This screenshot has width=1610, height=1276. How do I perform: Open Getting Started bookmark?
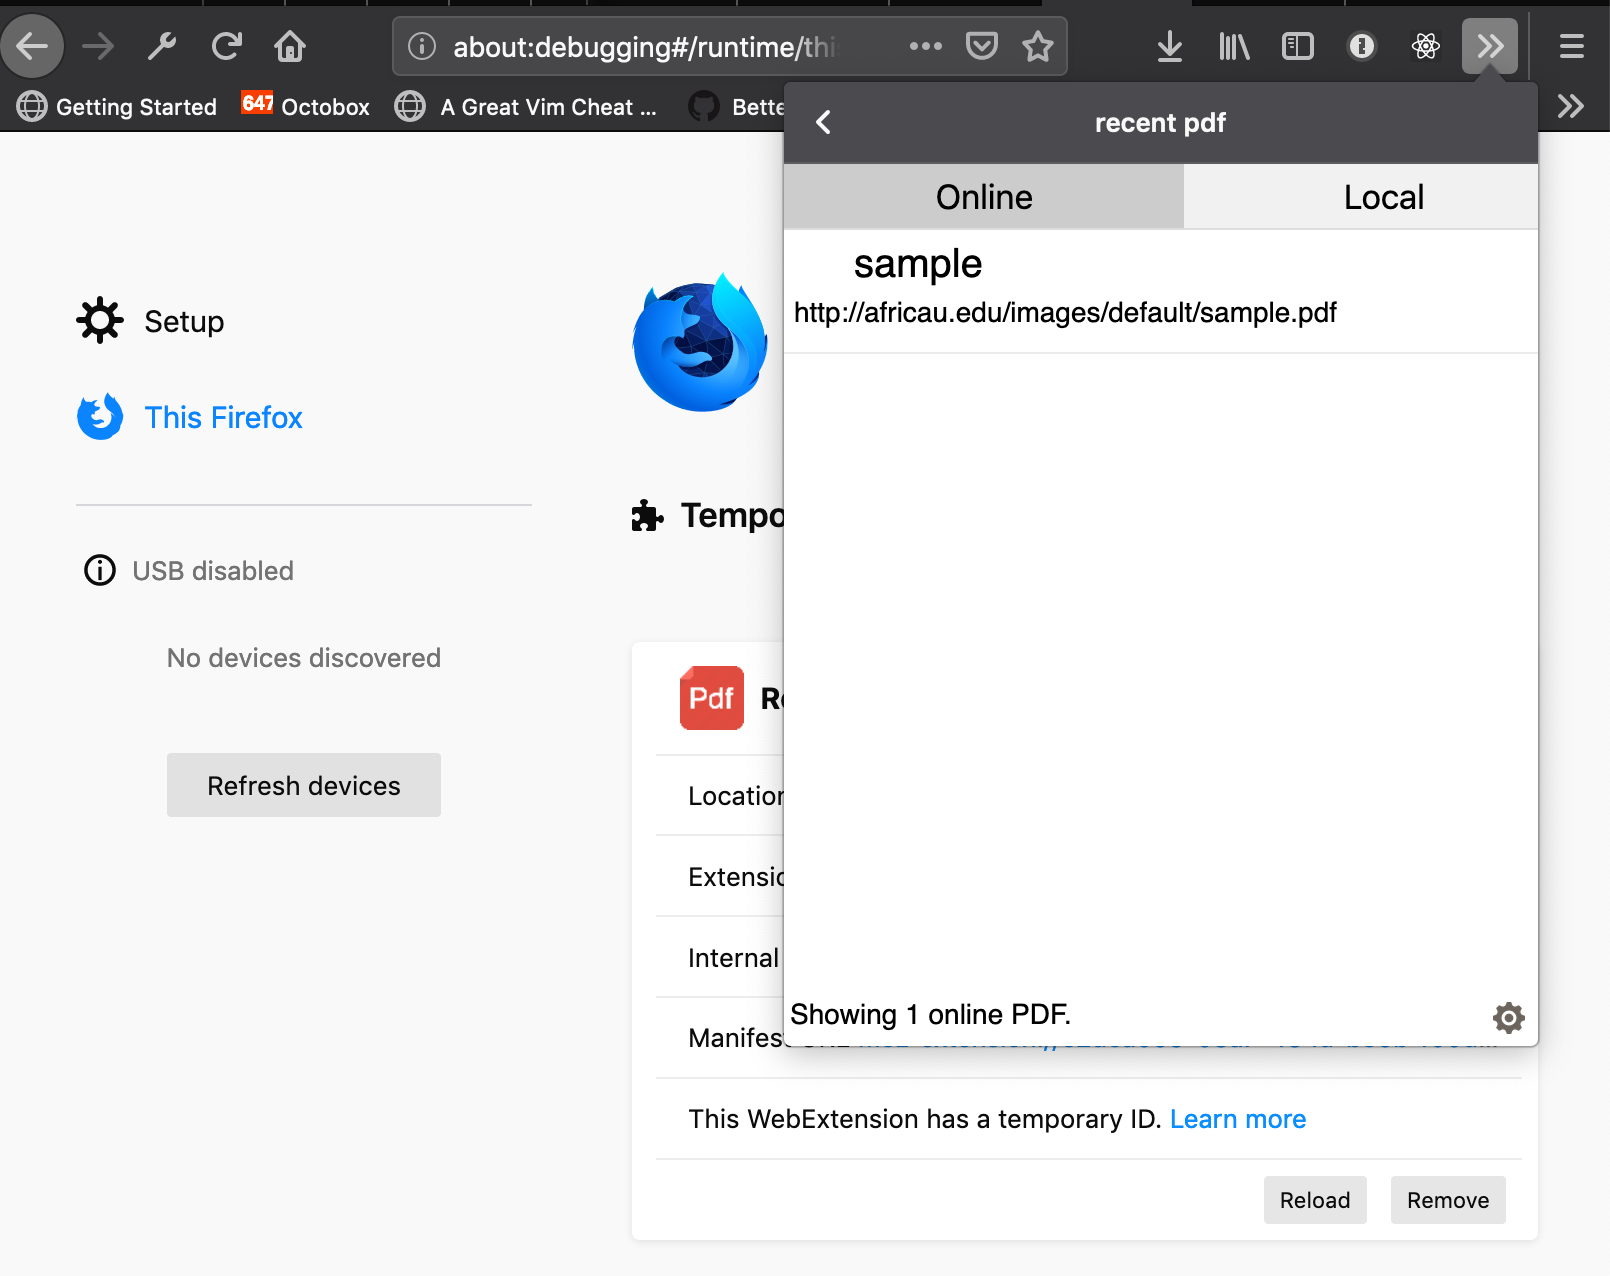tap(117, 107)
